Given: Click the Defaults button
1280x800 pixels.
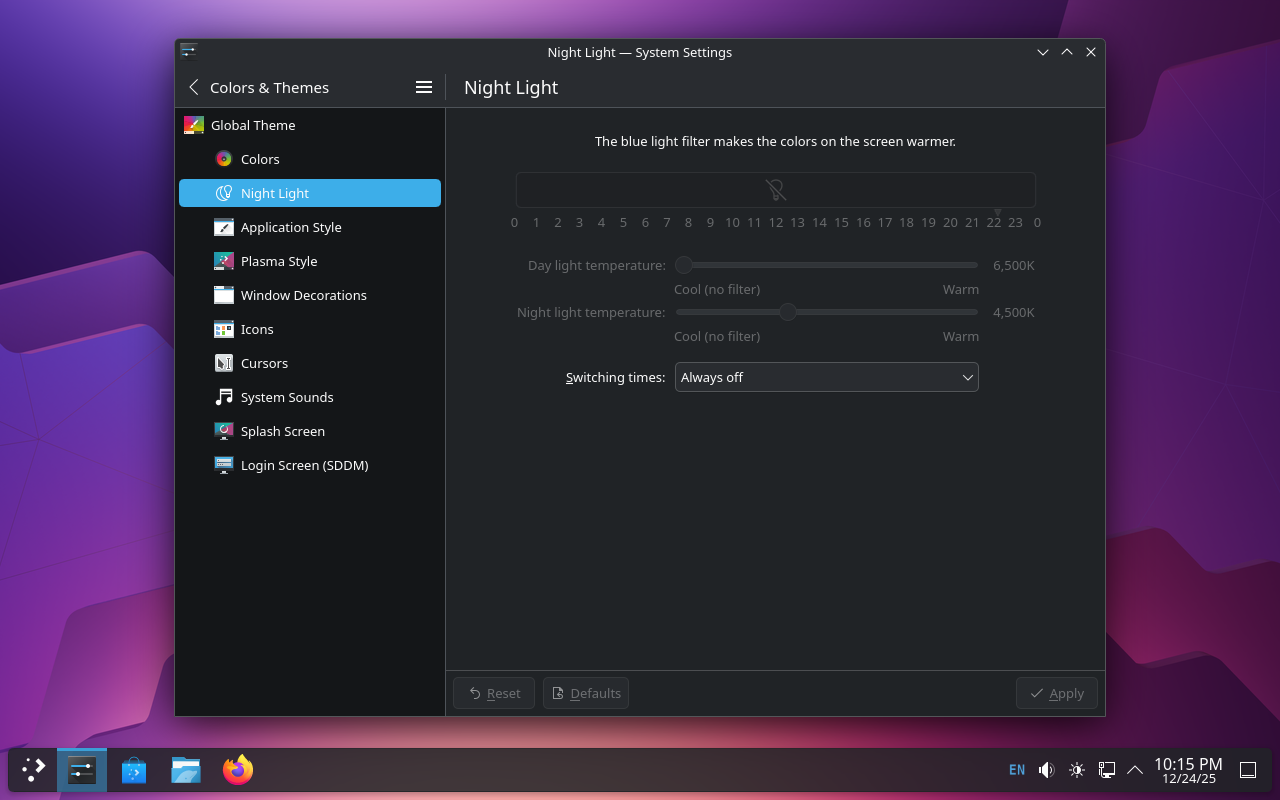Looking at the screenshot, I should point(586,693).
